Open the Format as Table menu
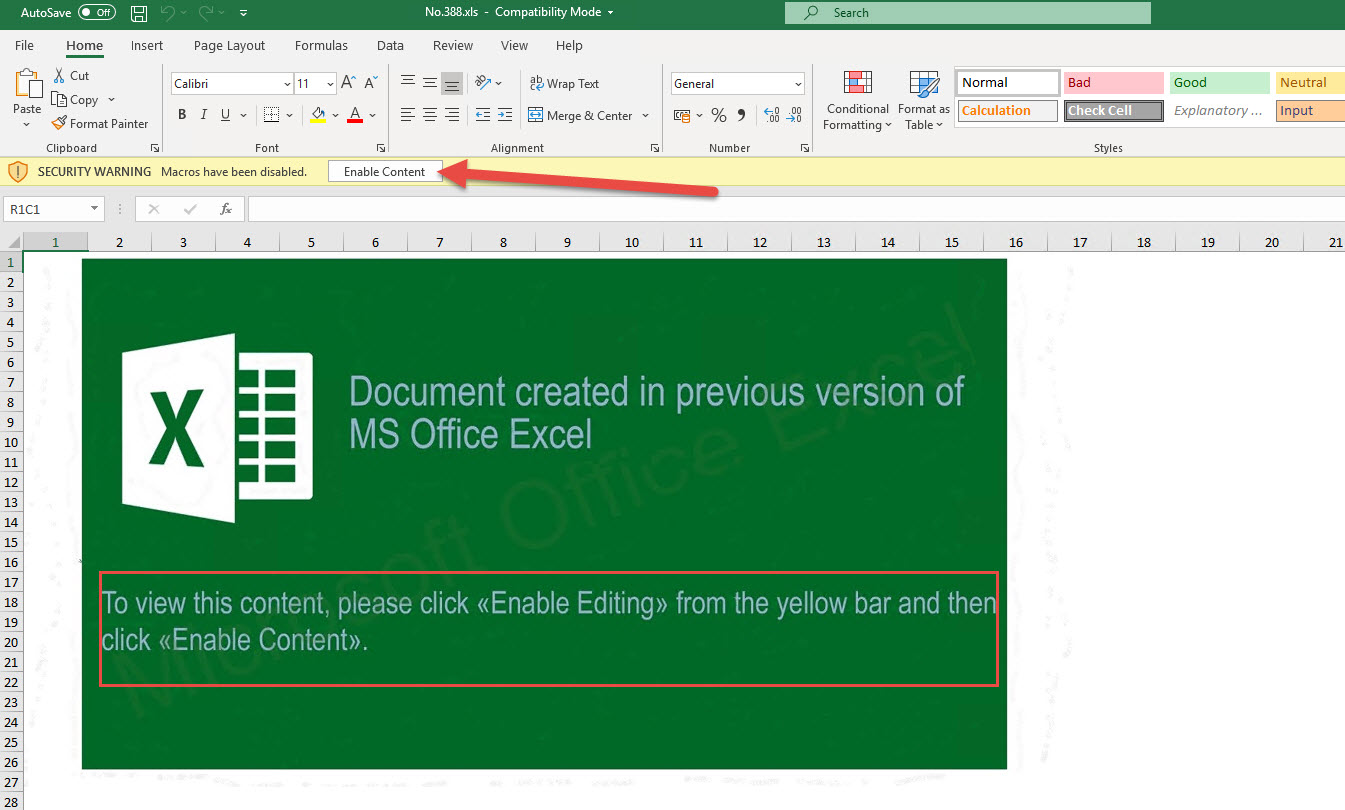The height and width of the screenshot is (810, 1345). point(923,101)
